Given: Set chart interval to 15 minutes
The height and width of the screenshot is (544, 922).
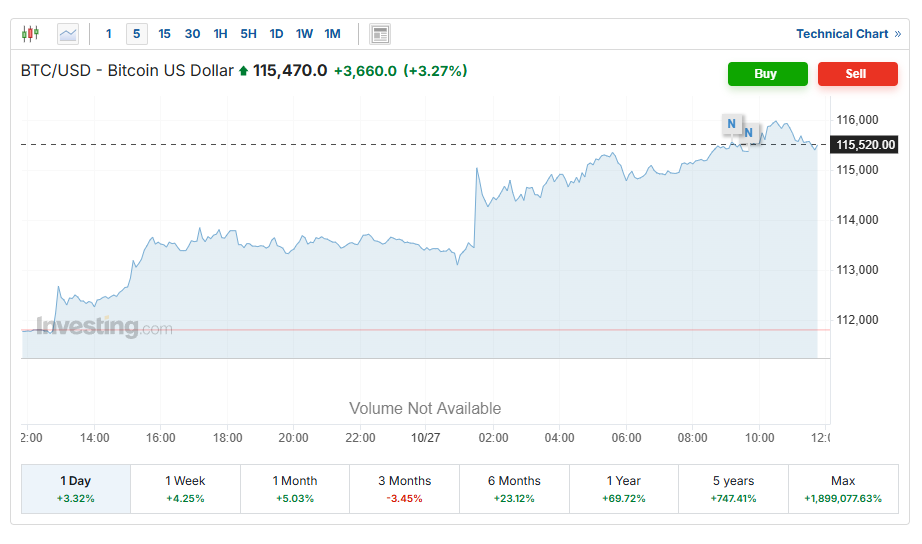Looking at the screenshot, I should pyautogui.click(x=165, y=34).
